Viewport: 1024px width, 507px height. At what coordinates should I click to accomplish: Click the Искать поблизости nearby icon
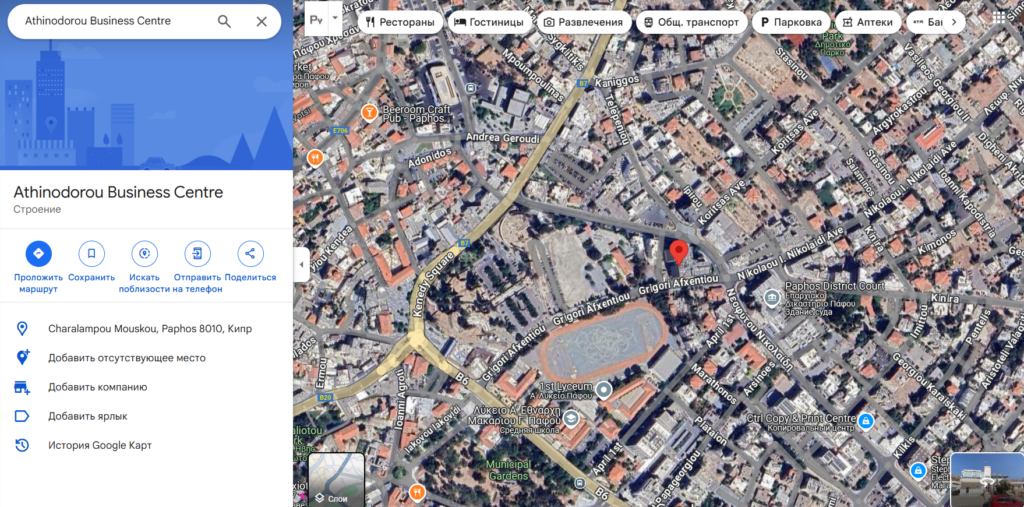pos(145,253)
